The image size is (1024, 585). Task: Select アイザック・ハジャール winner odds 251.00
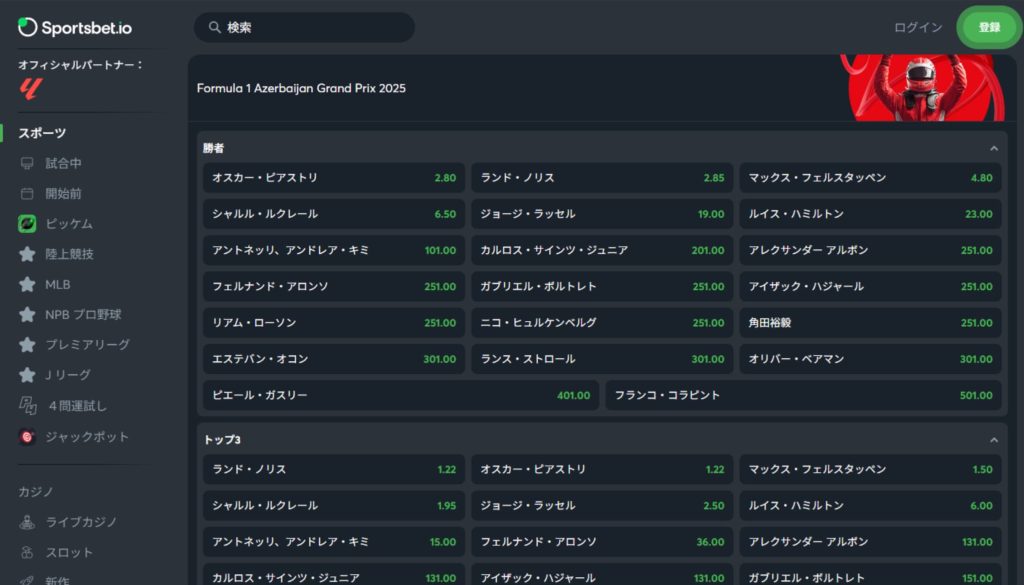click(871, 287)
